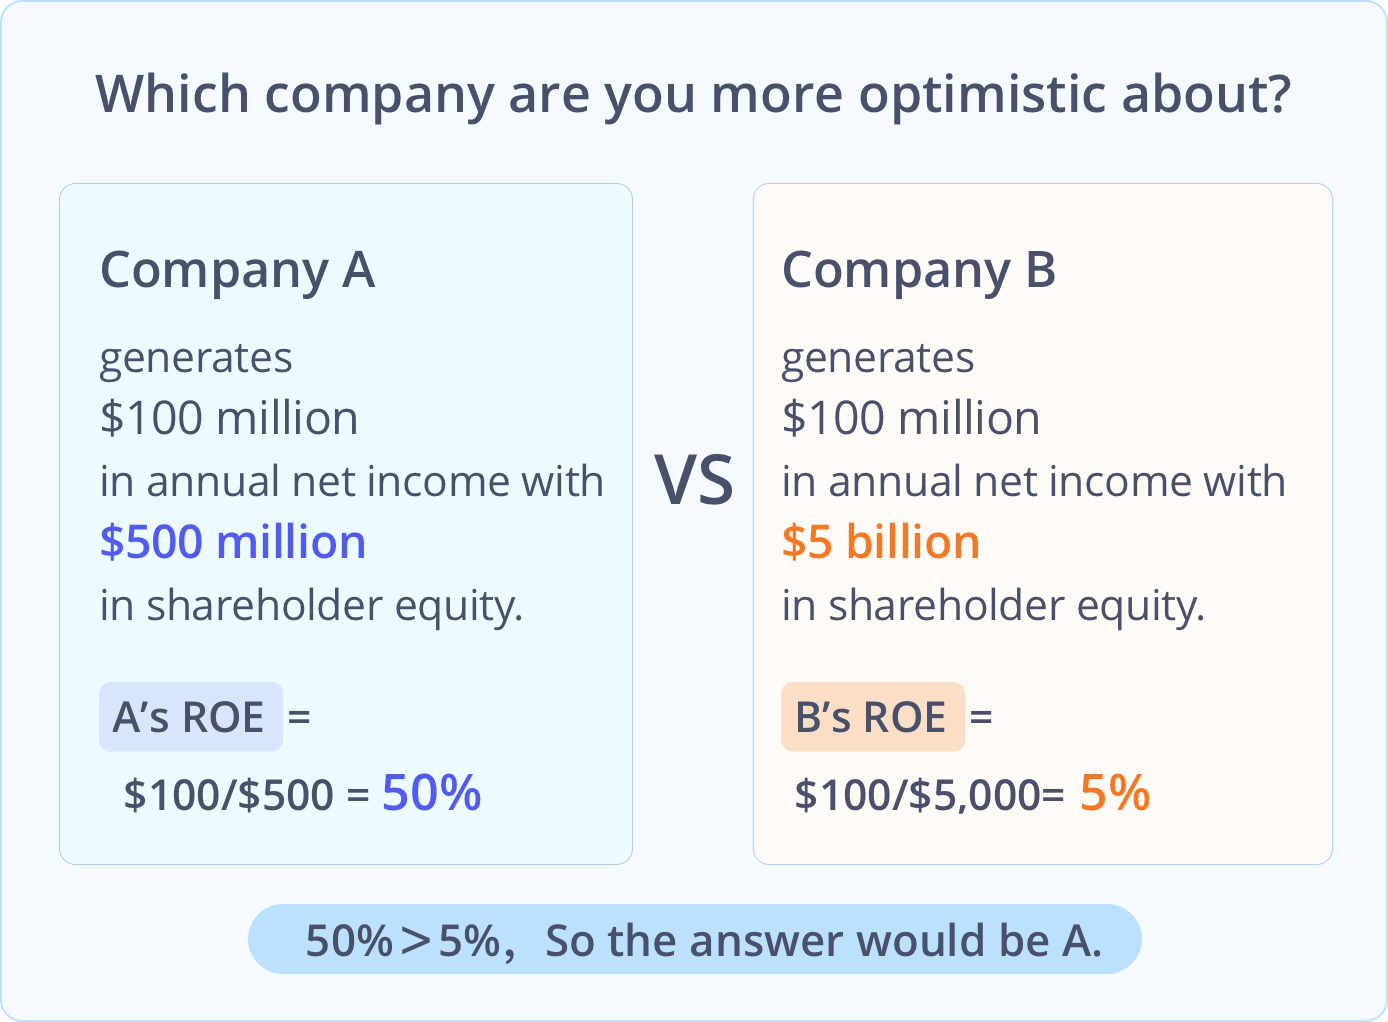
Task: Click "in shareholder equity." under Company B
Action: (x=993, y=605)
